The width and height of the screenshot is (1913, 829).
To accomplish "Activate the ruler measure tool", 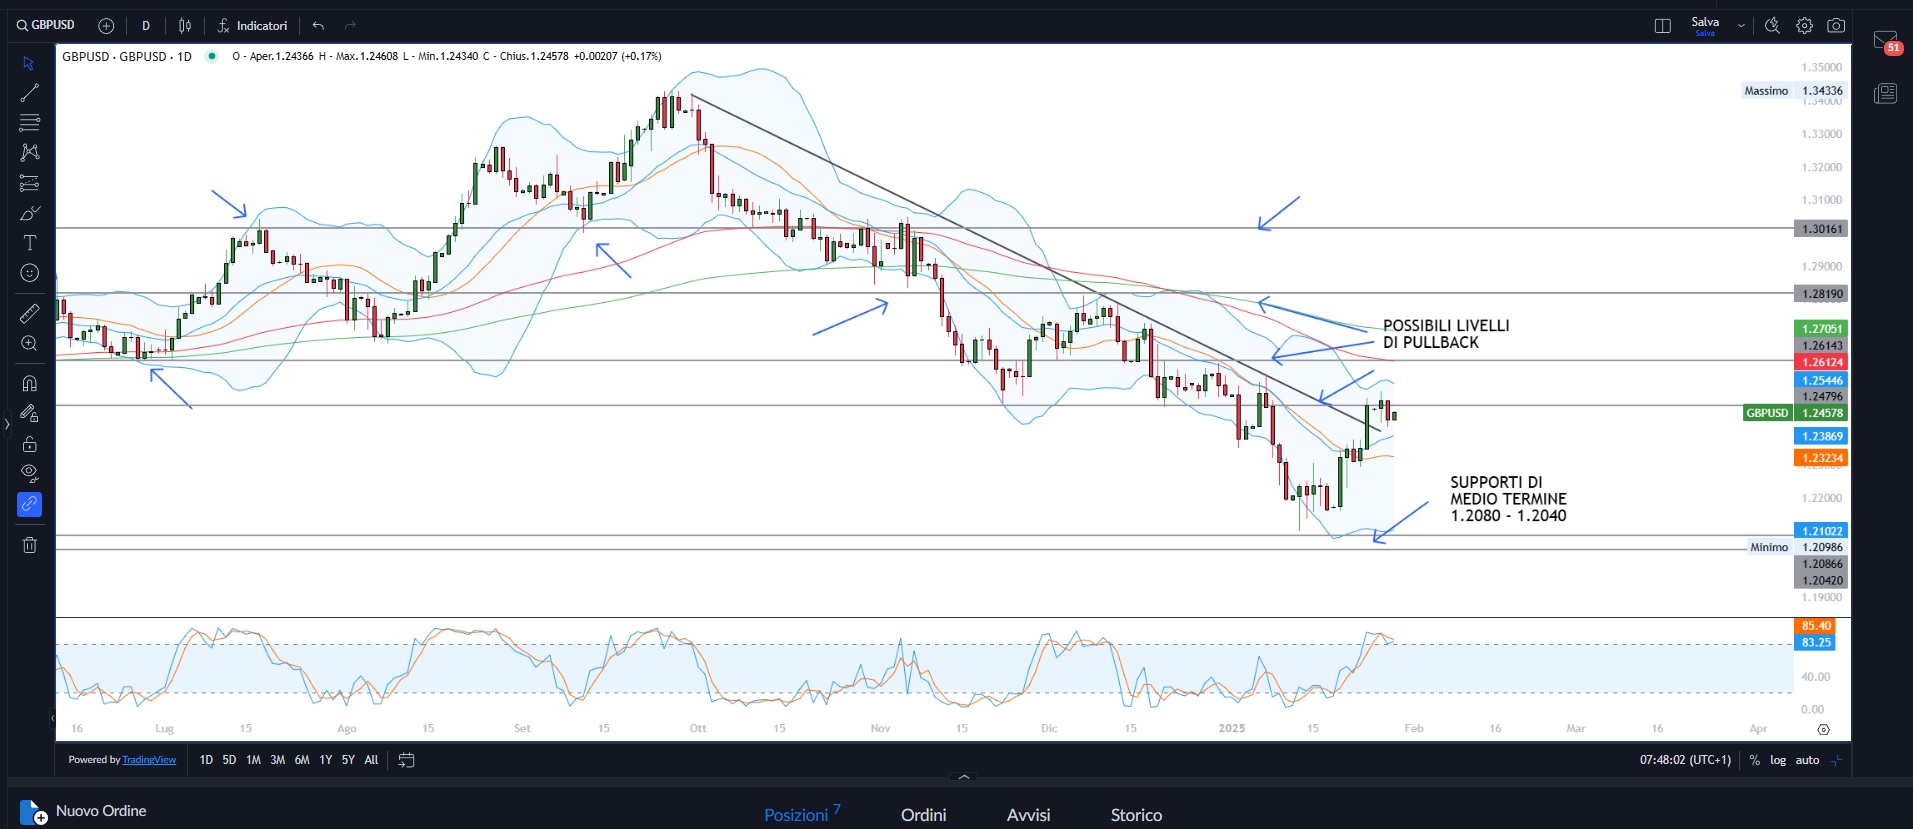I will coord(30,314).
